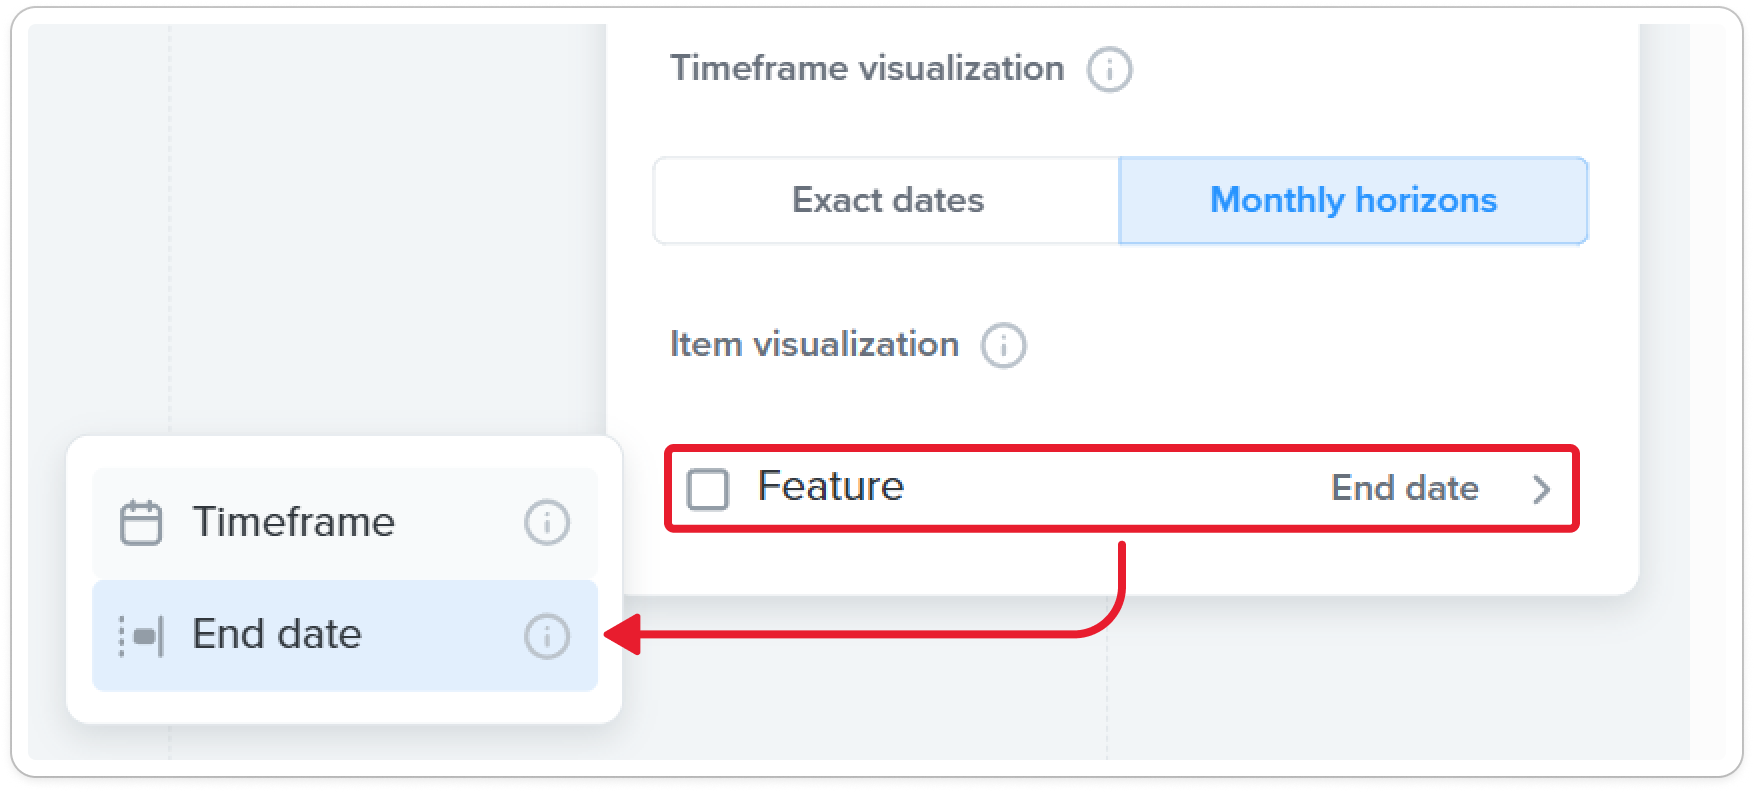Screen dimensions: 1754x792
Task: Click the calendar icon beside Timeframe option
Action: (x=141, y=522)
